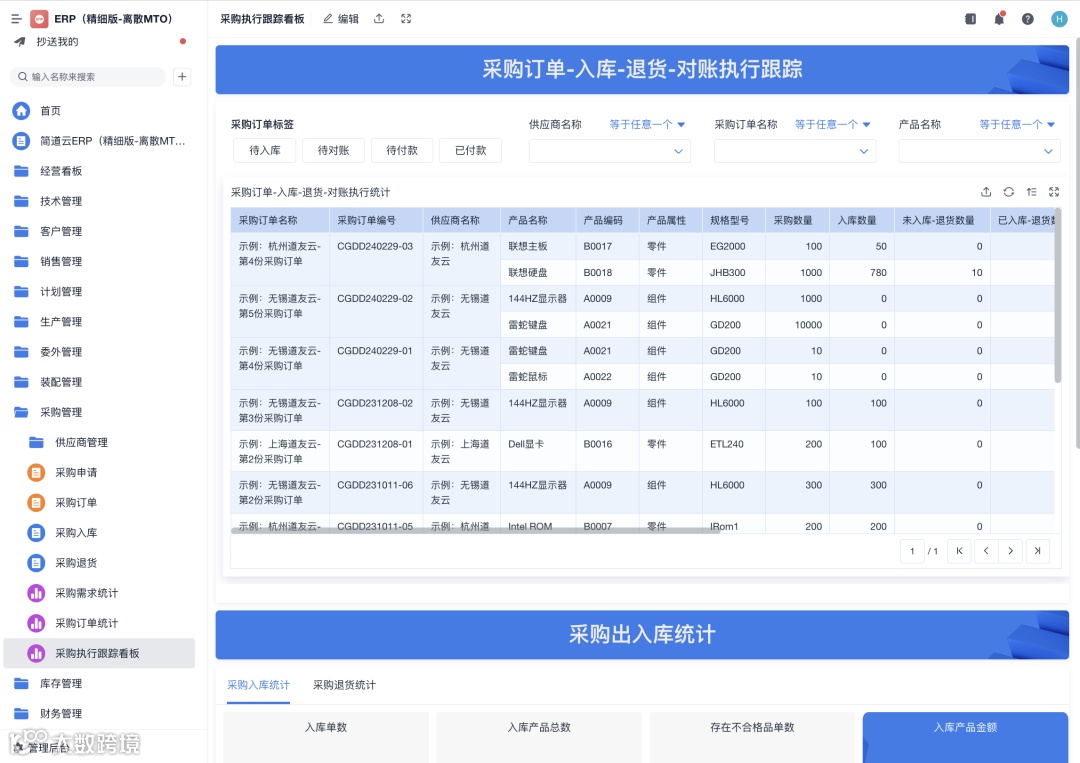Expand the 库存管理 folder

(61, 683)
